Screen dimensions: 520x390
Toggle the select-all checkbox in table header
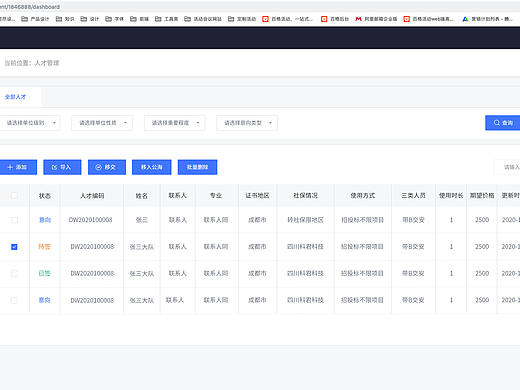point(14,196)
